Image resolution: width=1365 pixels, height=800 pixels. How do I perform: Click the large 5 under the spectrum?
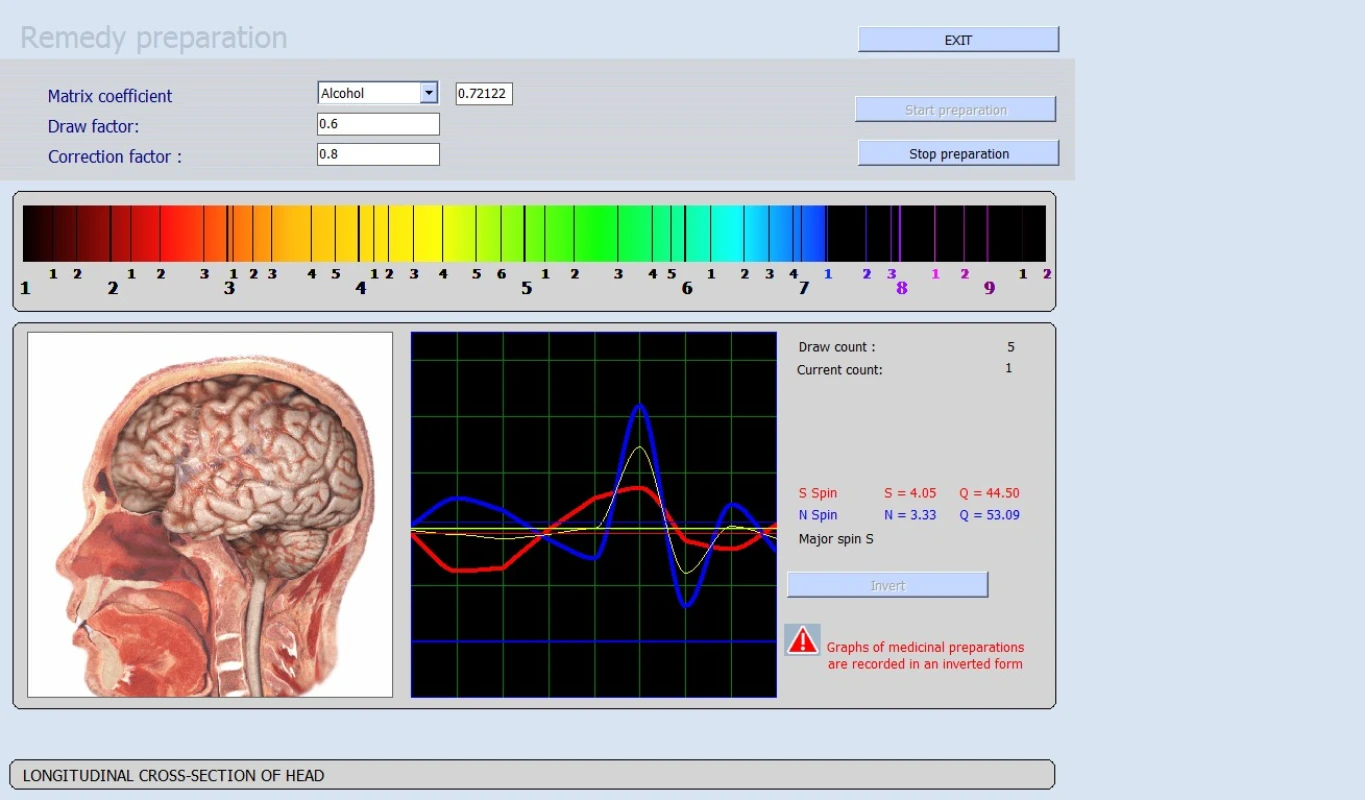(x=527, y=289)
